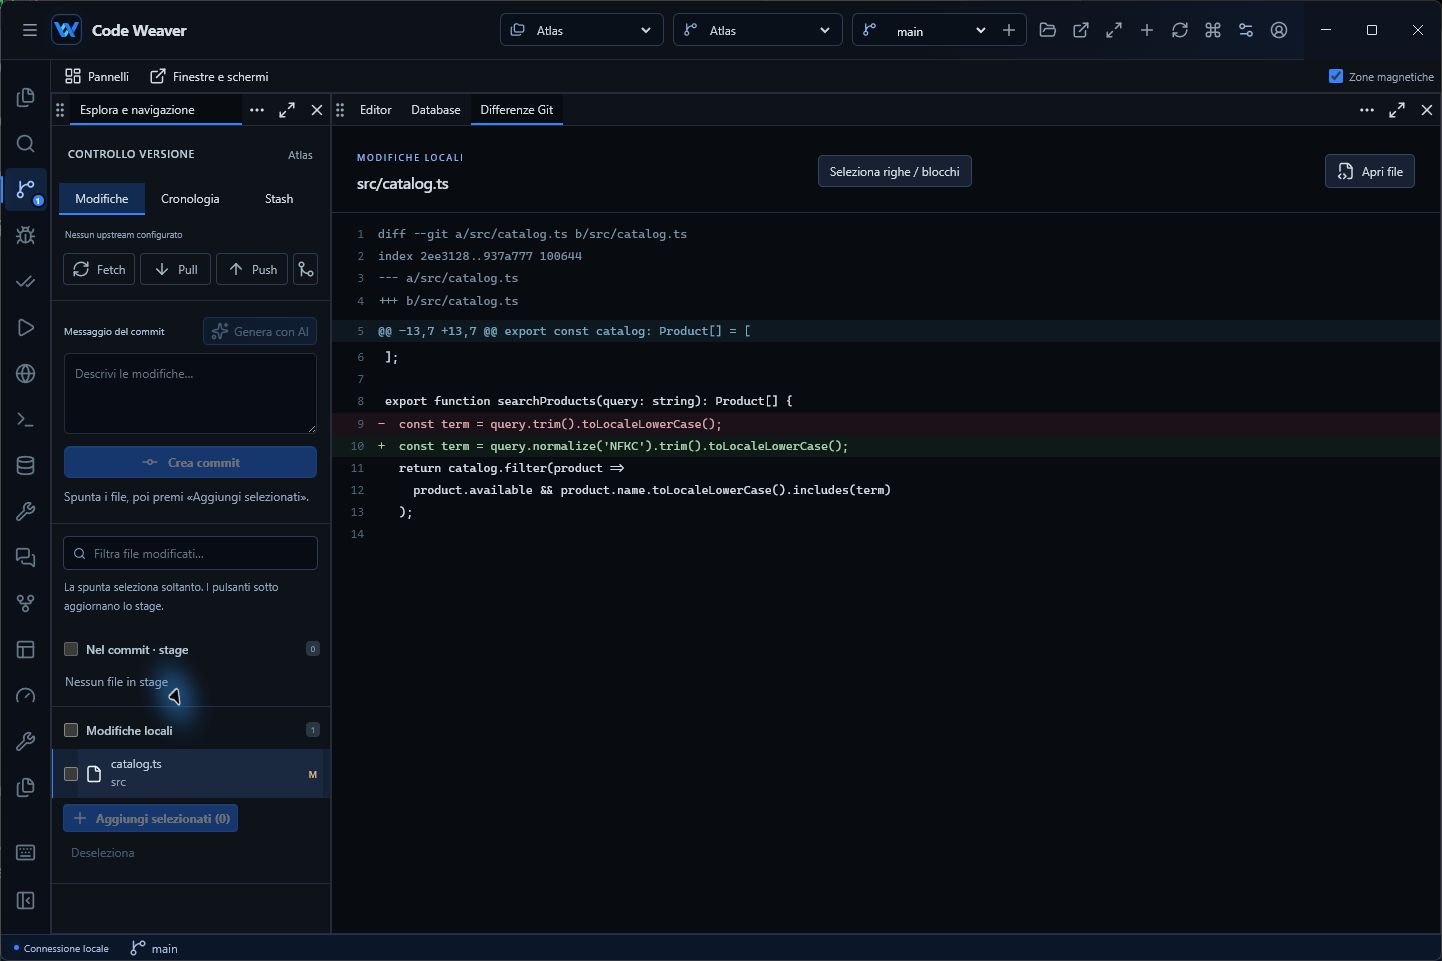Click the Push button

[252, 269]
